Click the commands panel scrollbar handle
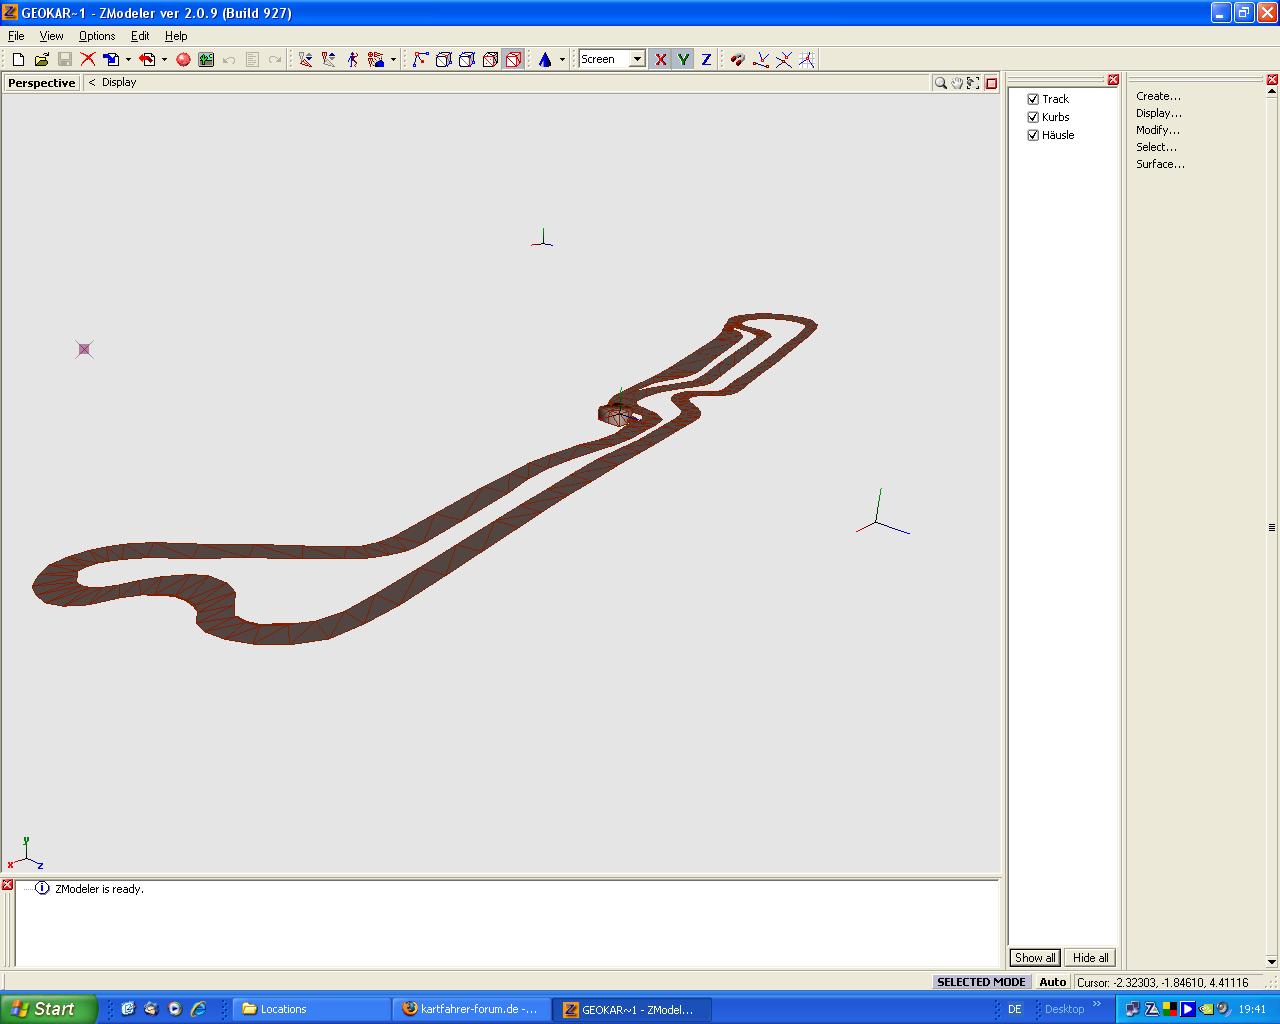The width and height of the screenshot is (1280, 1024). [1272, 527]
